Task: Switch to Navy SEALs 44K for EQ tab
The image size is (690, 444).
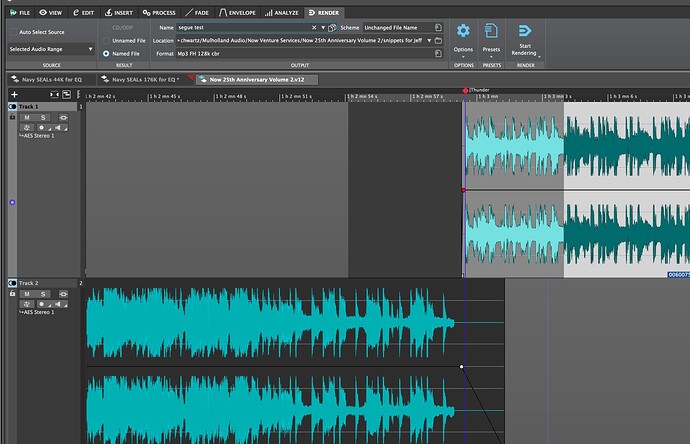Action: coord(50,78)
